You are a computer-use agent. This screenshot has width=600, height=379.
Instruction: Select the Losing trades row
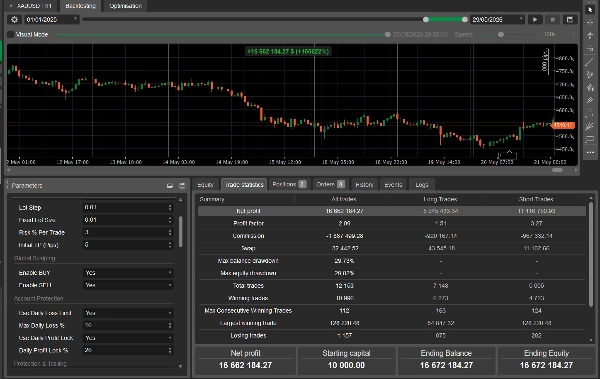pos(392,335)
